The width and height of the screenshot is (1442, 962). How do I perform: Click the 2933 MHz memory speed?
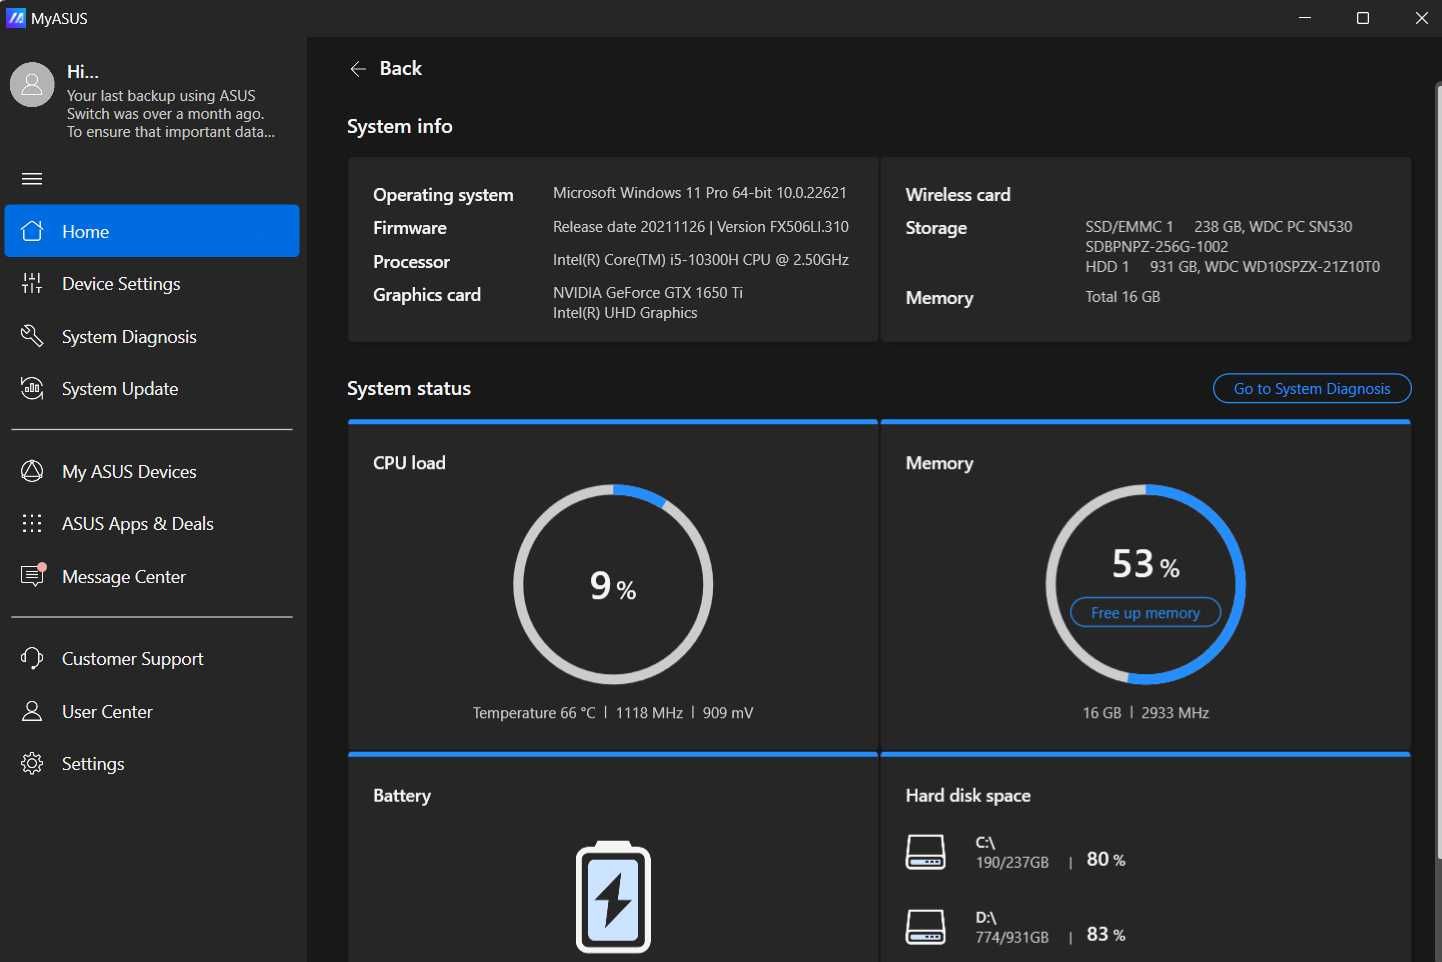(1175, 713)
